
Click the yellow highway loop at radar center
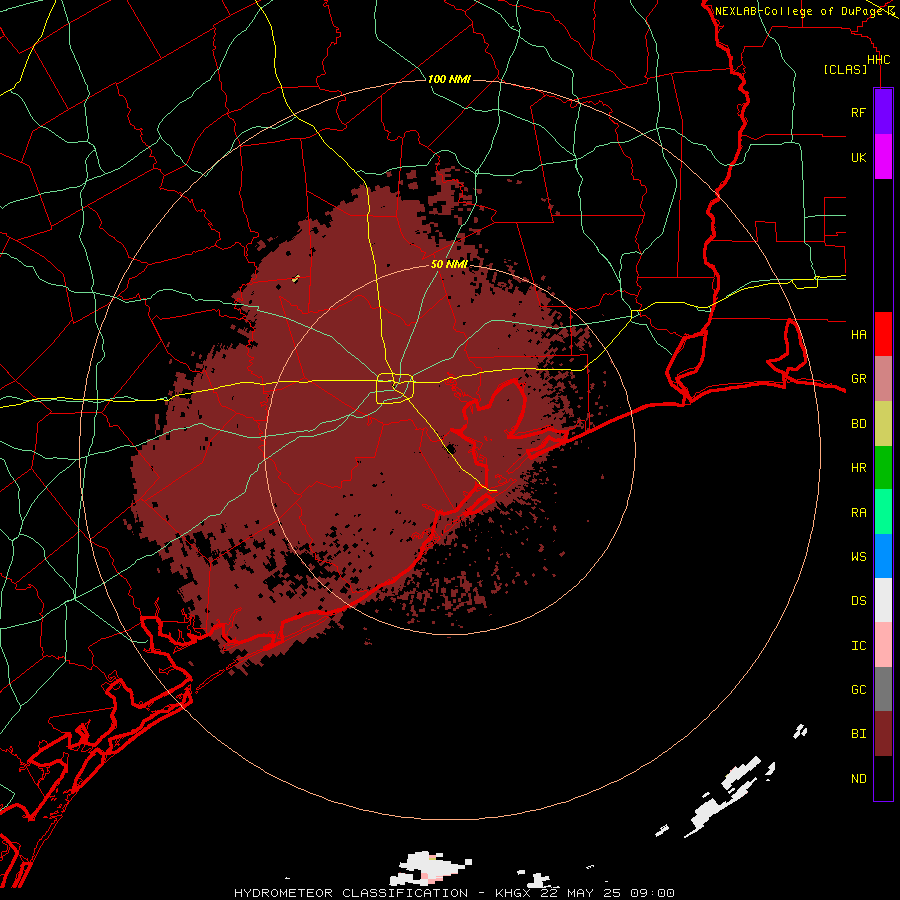(x=395, y=389)
